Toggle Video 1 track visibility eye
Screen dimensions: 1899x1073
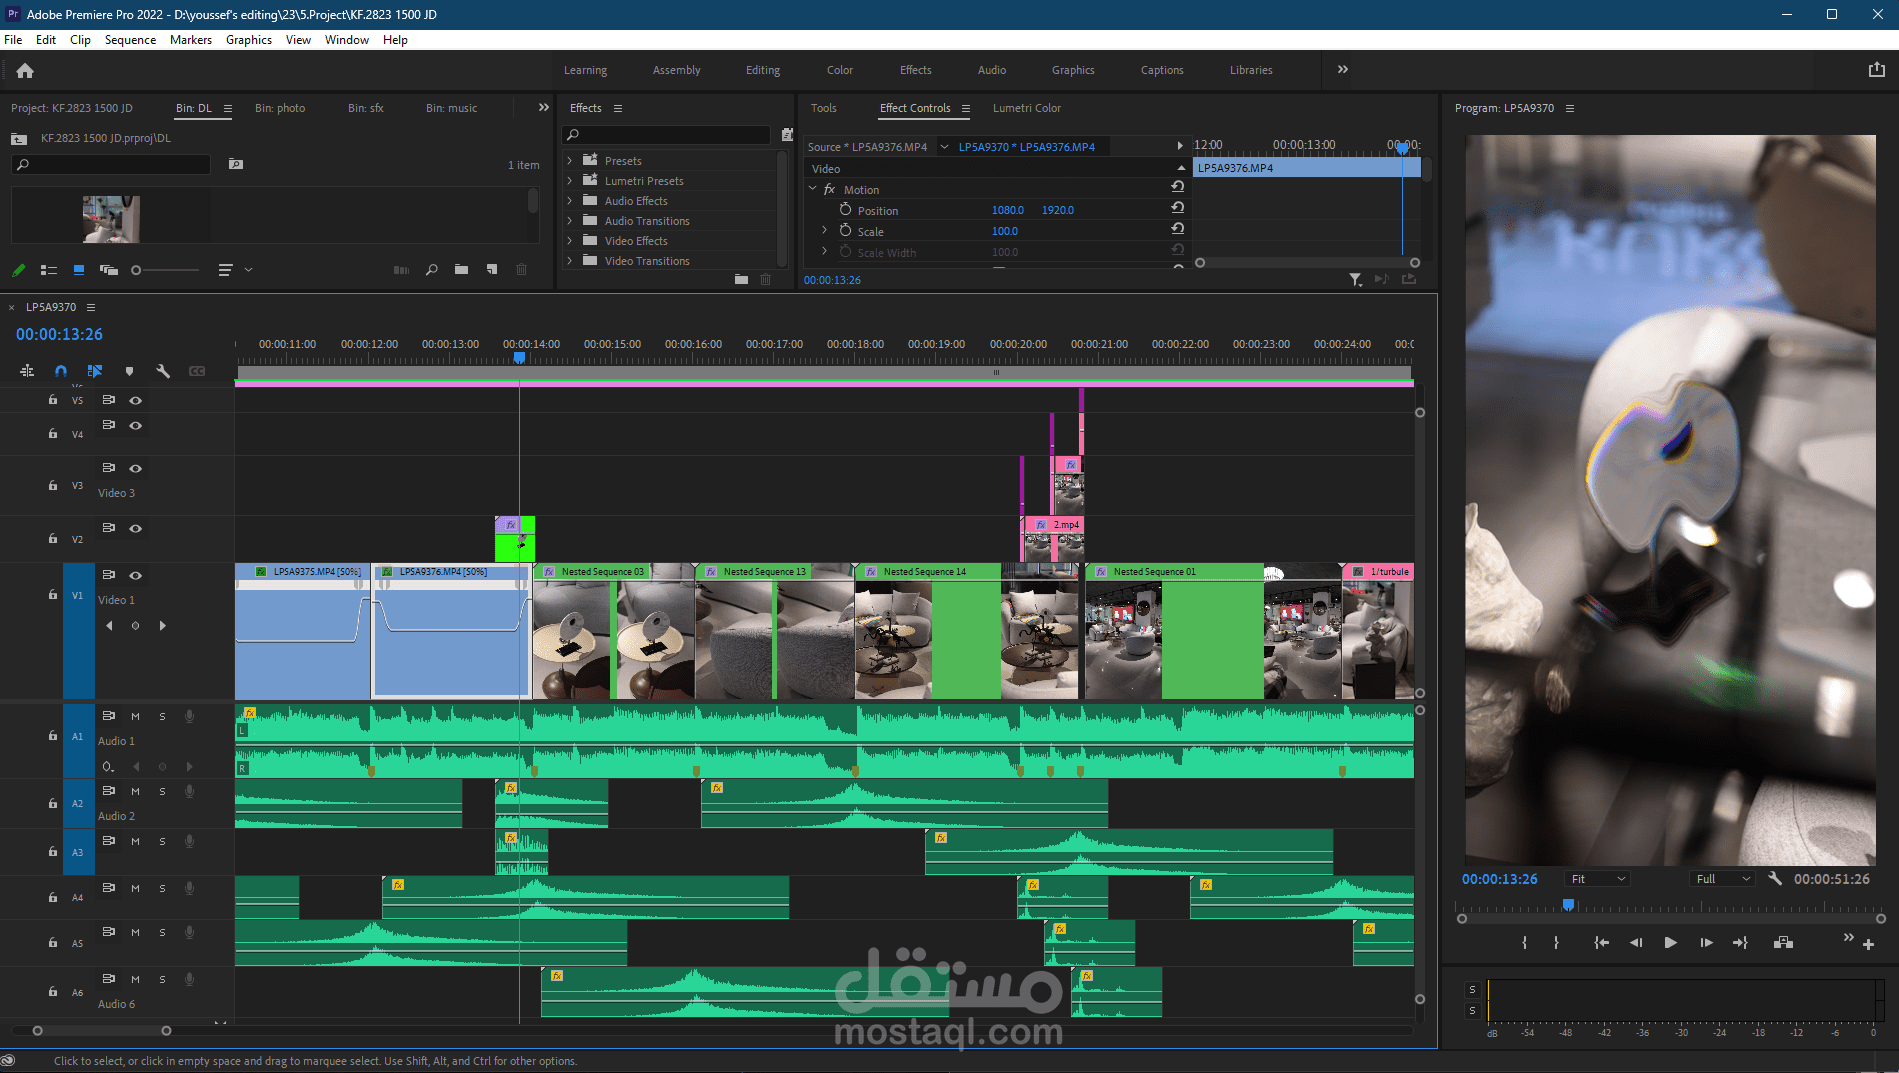point(135,575)
